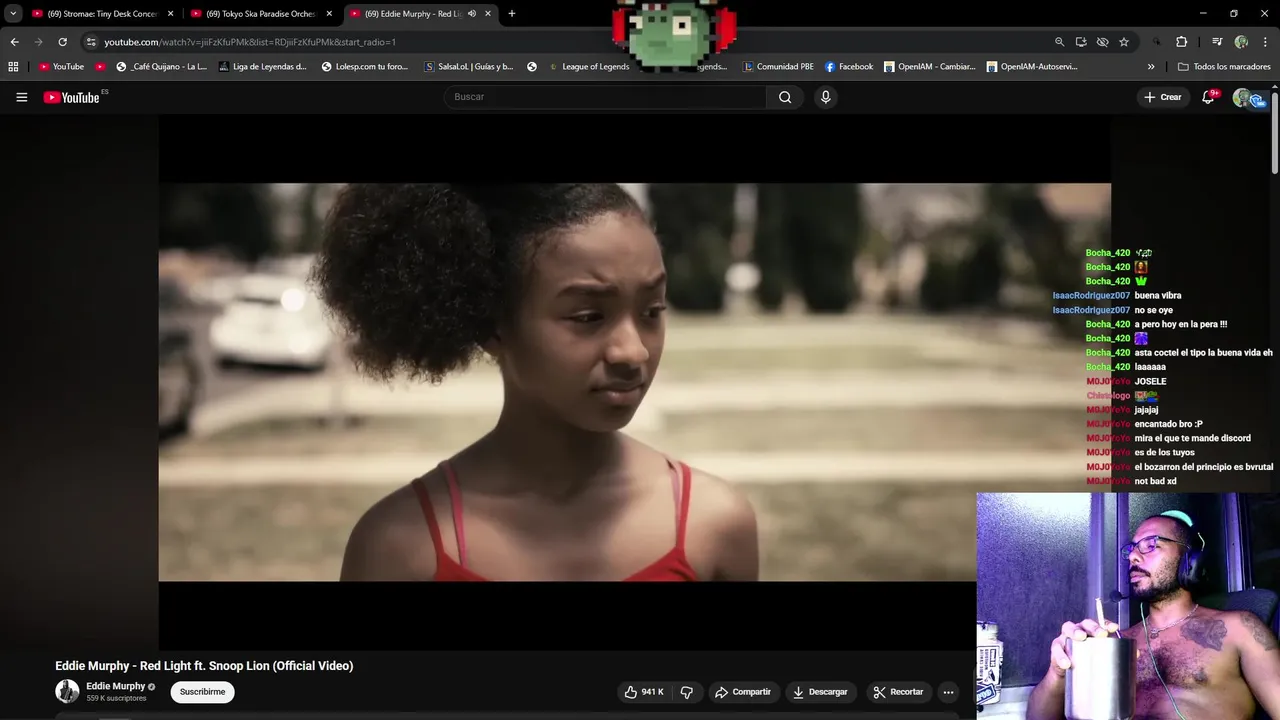Like the video with 941 K thumbs up
This screenshot has width=1280, height=720.
click(x=643, y=692)
